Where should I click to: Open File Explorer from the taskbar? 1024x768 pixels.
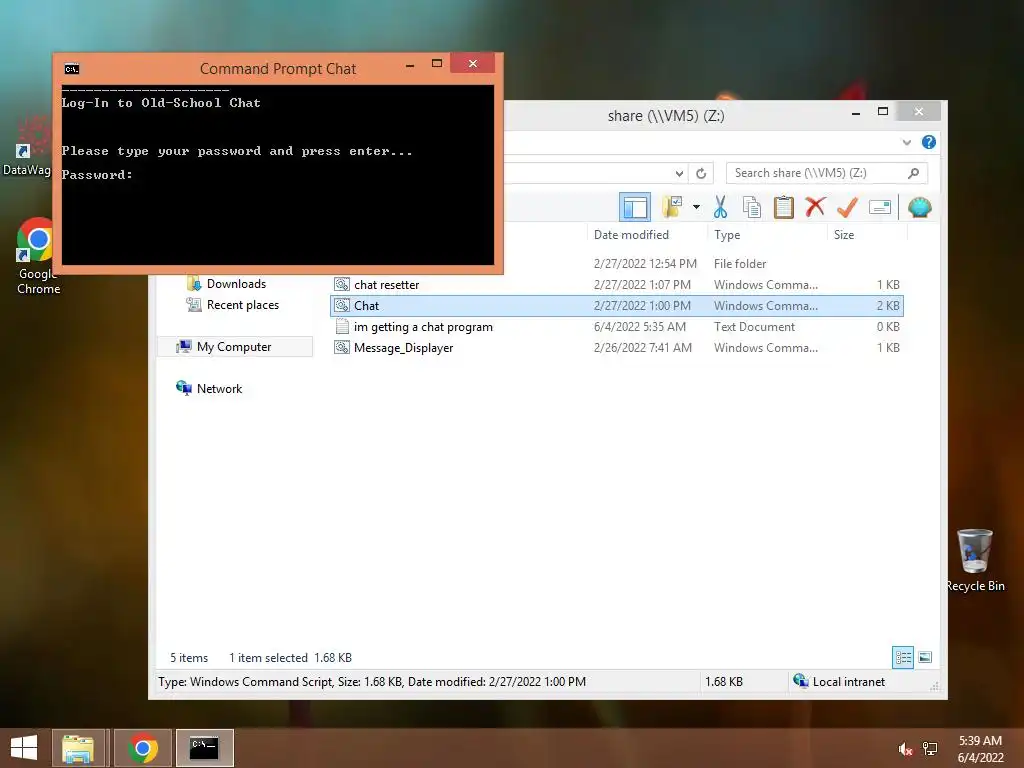point(78,748)
